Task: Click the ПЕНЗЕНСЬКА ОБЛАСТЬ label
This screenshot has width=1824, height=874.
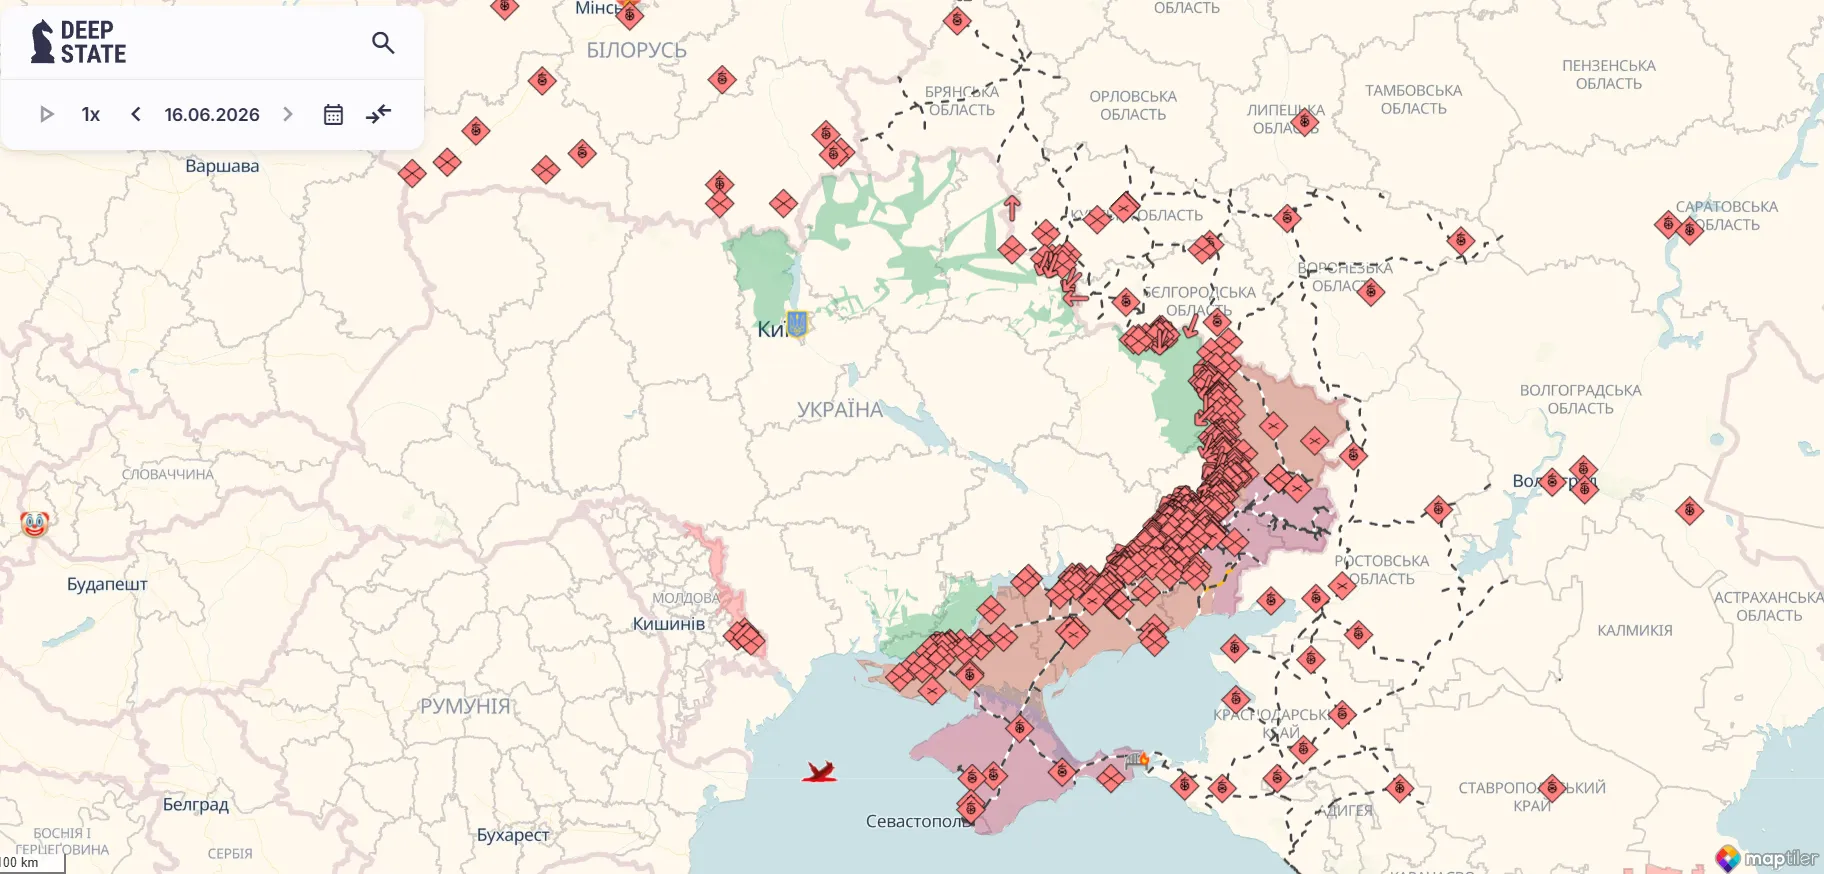Action: 1609,74
